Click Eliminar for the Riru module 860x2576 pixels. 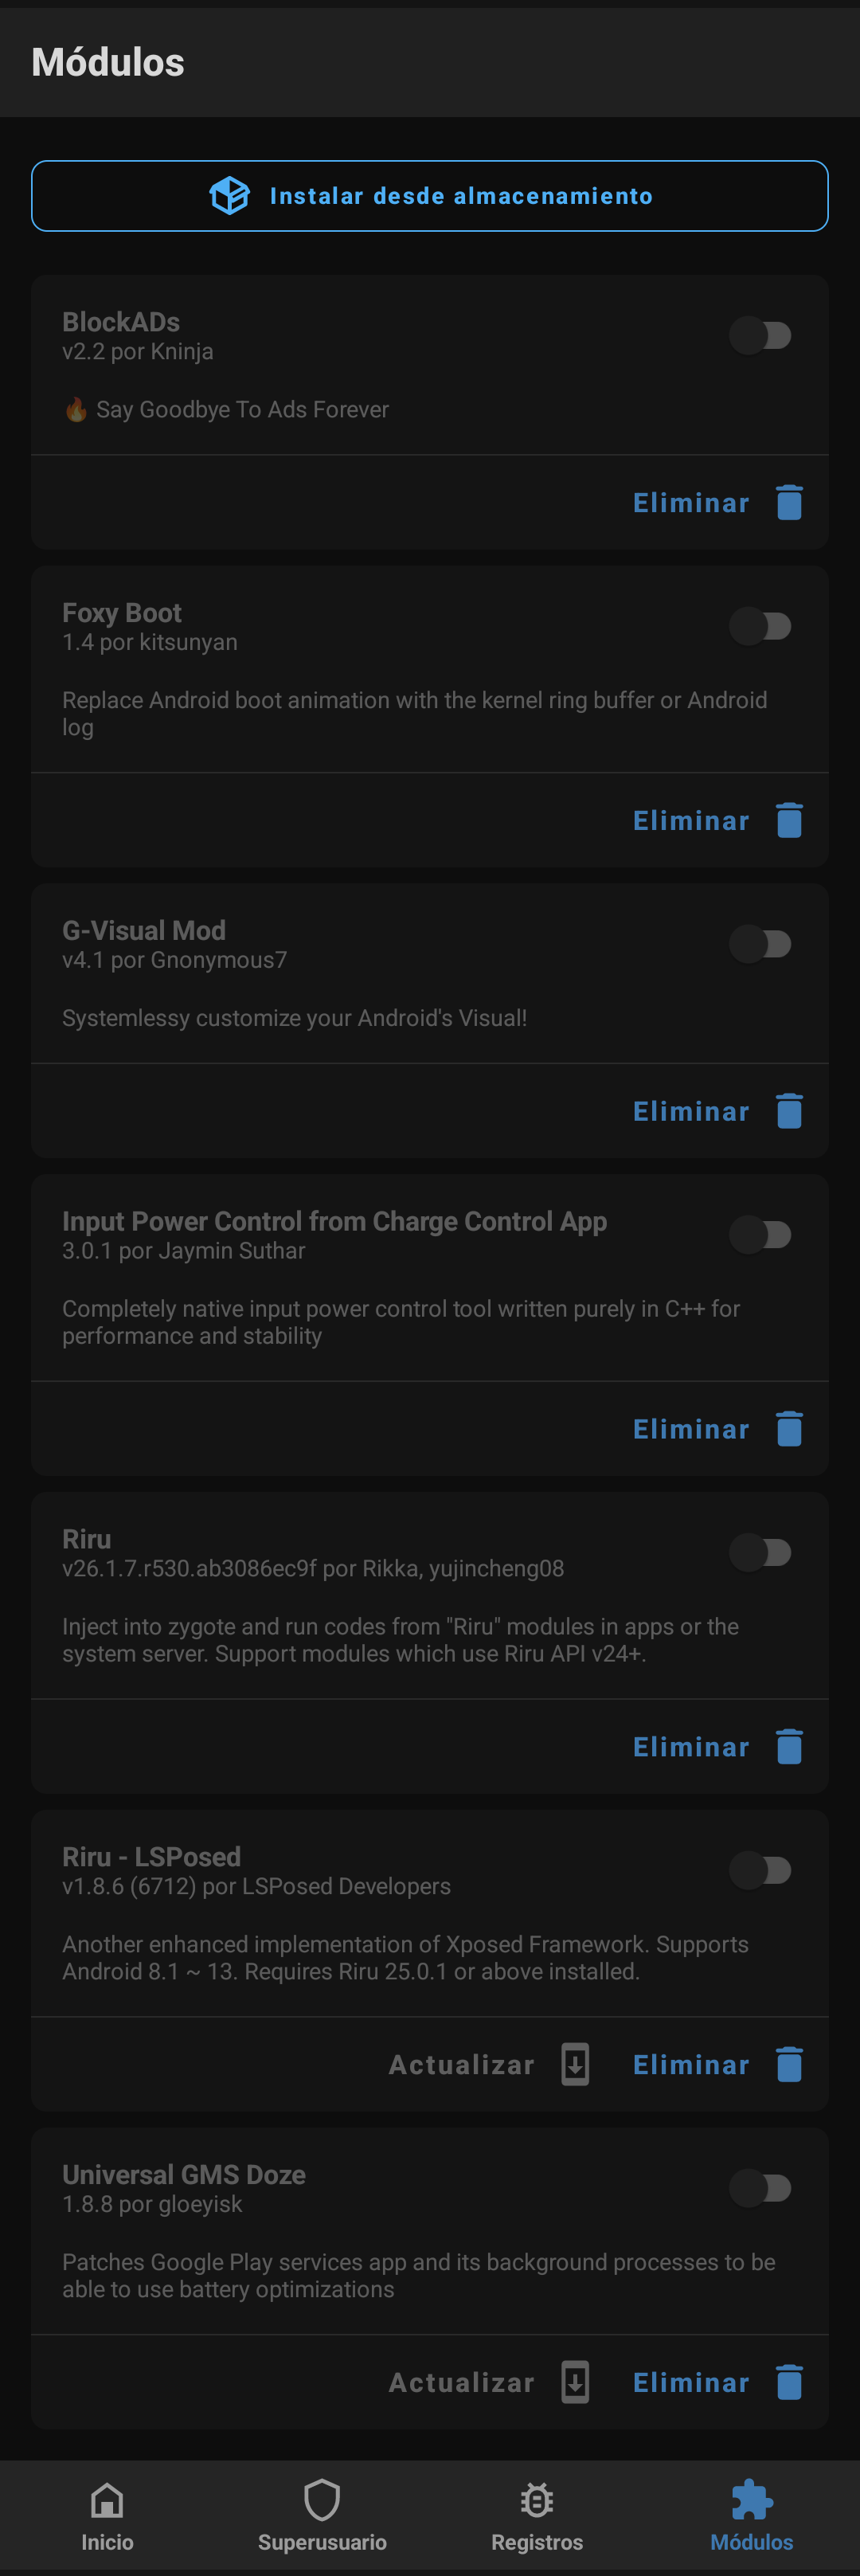690,1746
